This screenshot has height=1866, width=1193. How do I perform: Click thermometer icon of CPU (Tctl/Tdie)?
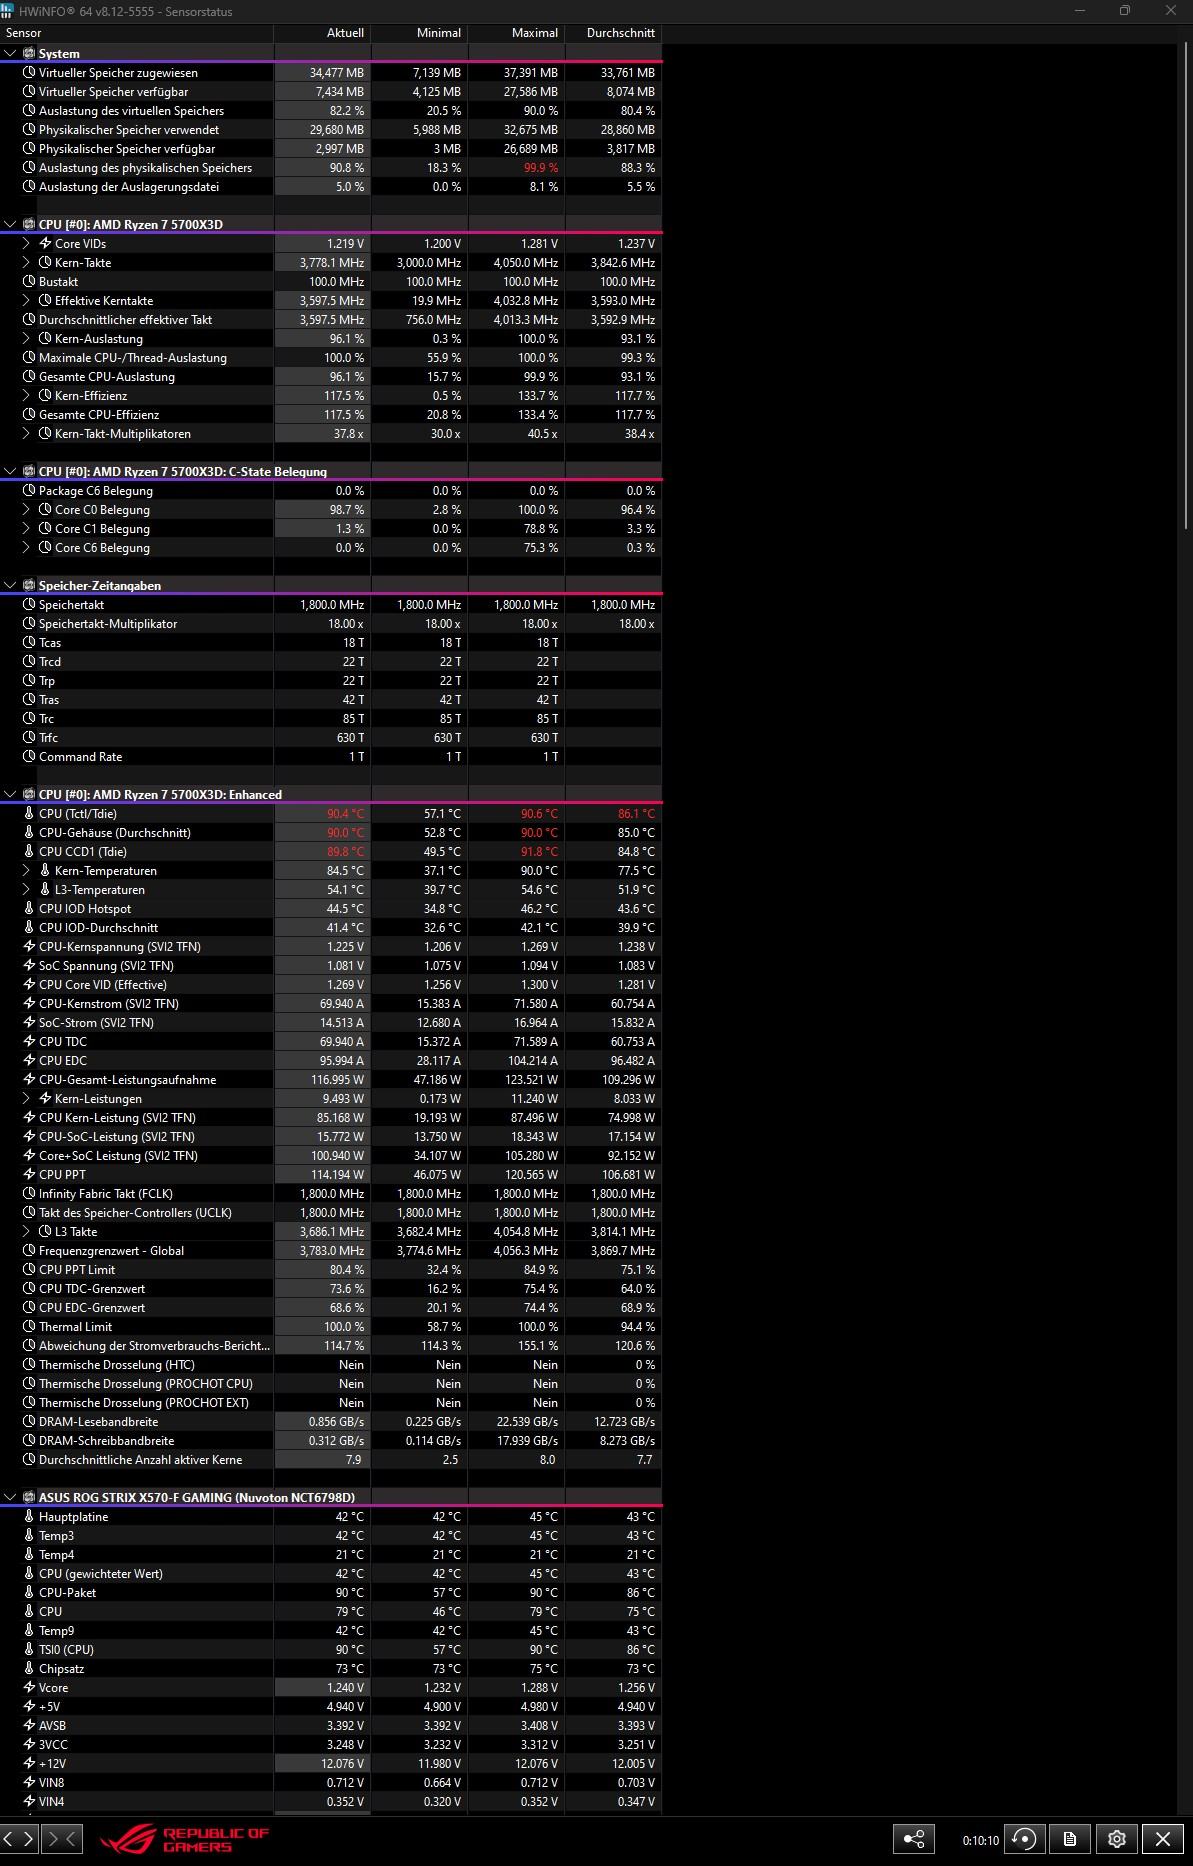[29, 813]
